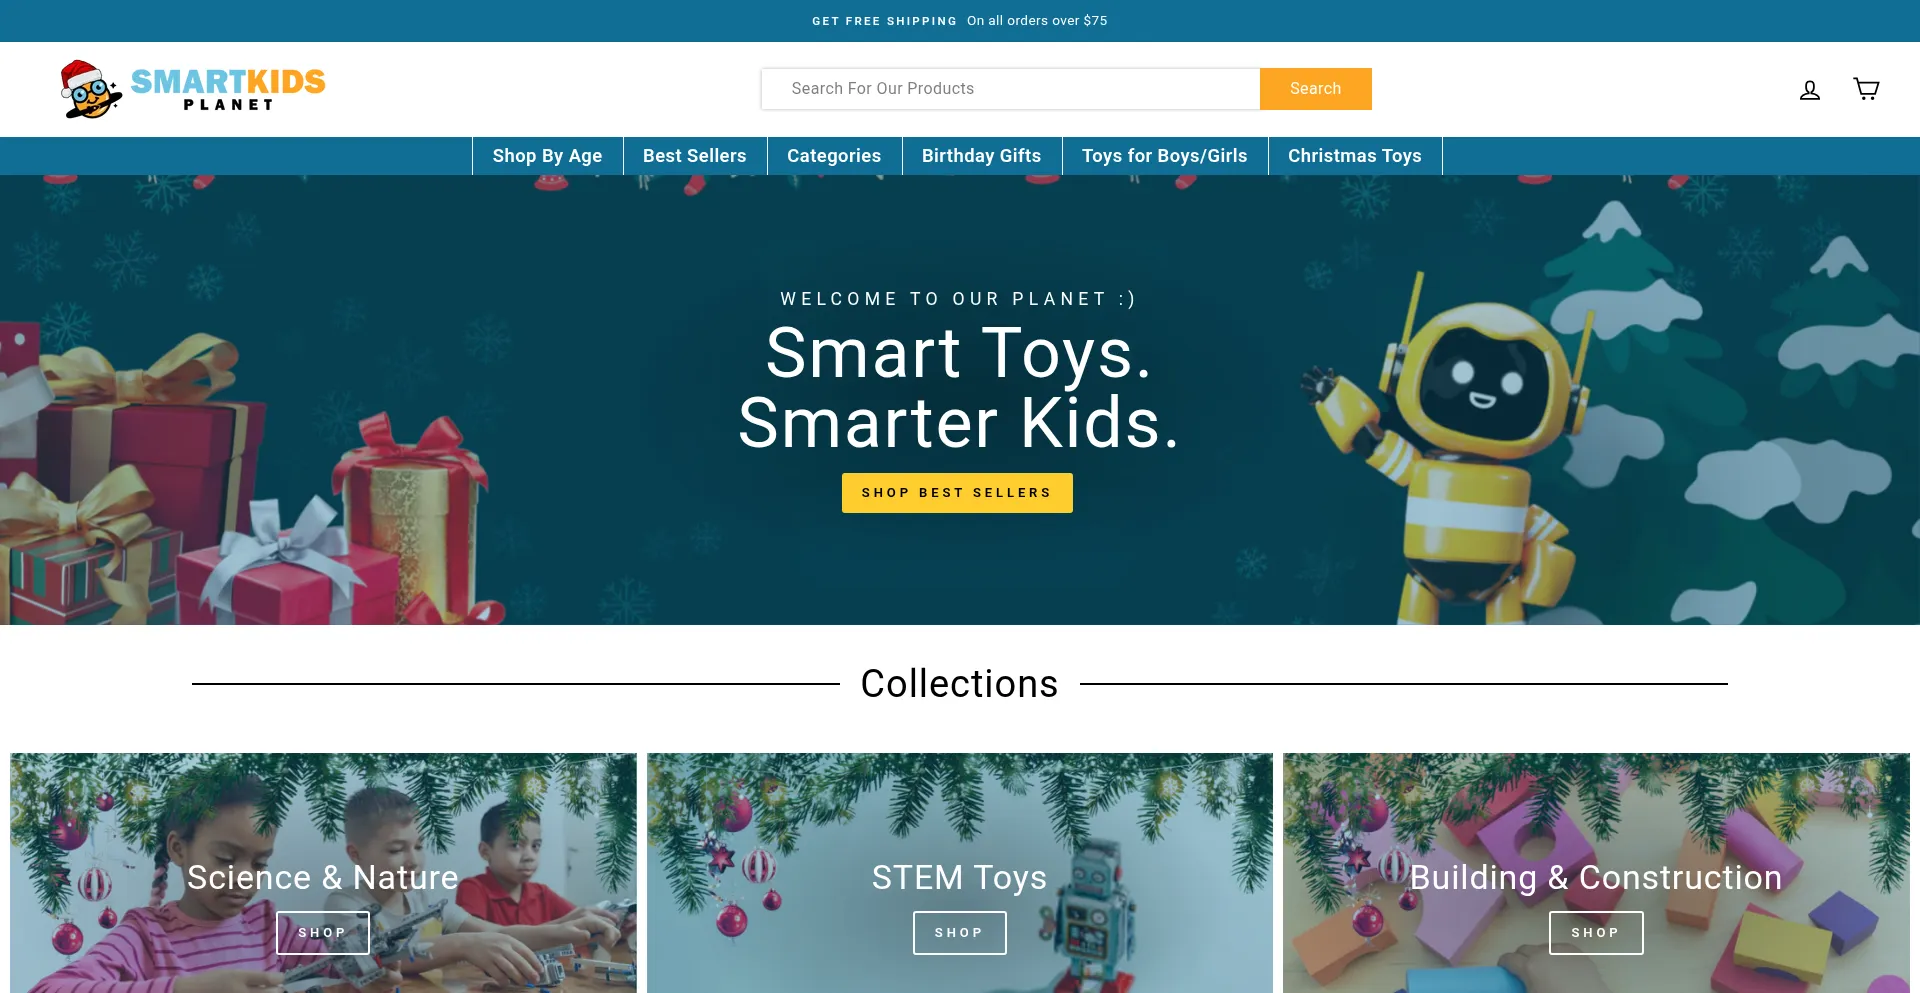Expand the Toys for Boys/Girls menu
Viewport: 1920px width, 993px height.
[x=1165, y=156]
